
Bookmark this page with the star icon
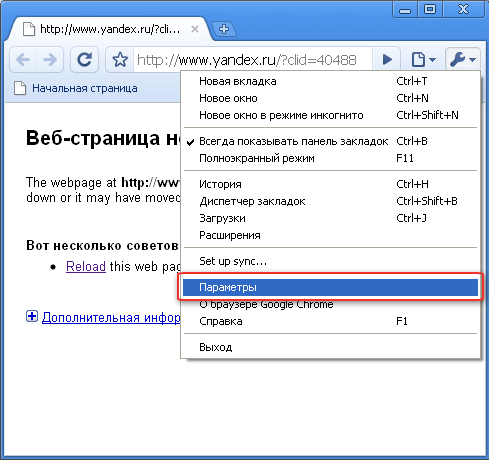(120, 60)
